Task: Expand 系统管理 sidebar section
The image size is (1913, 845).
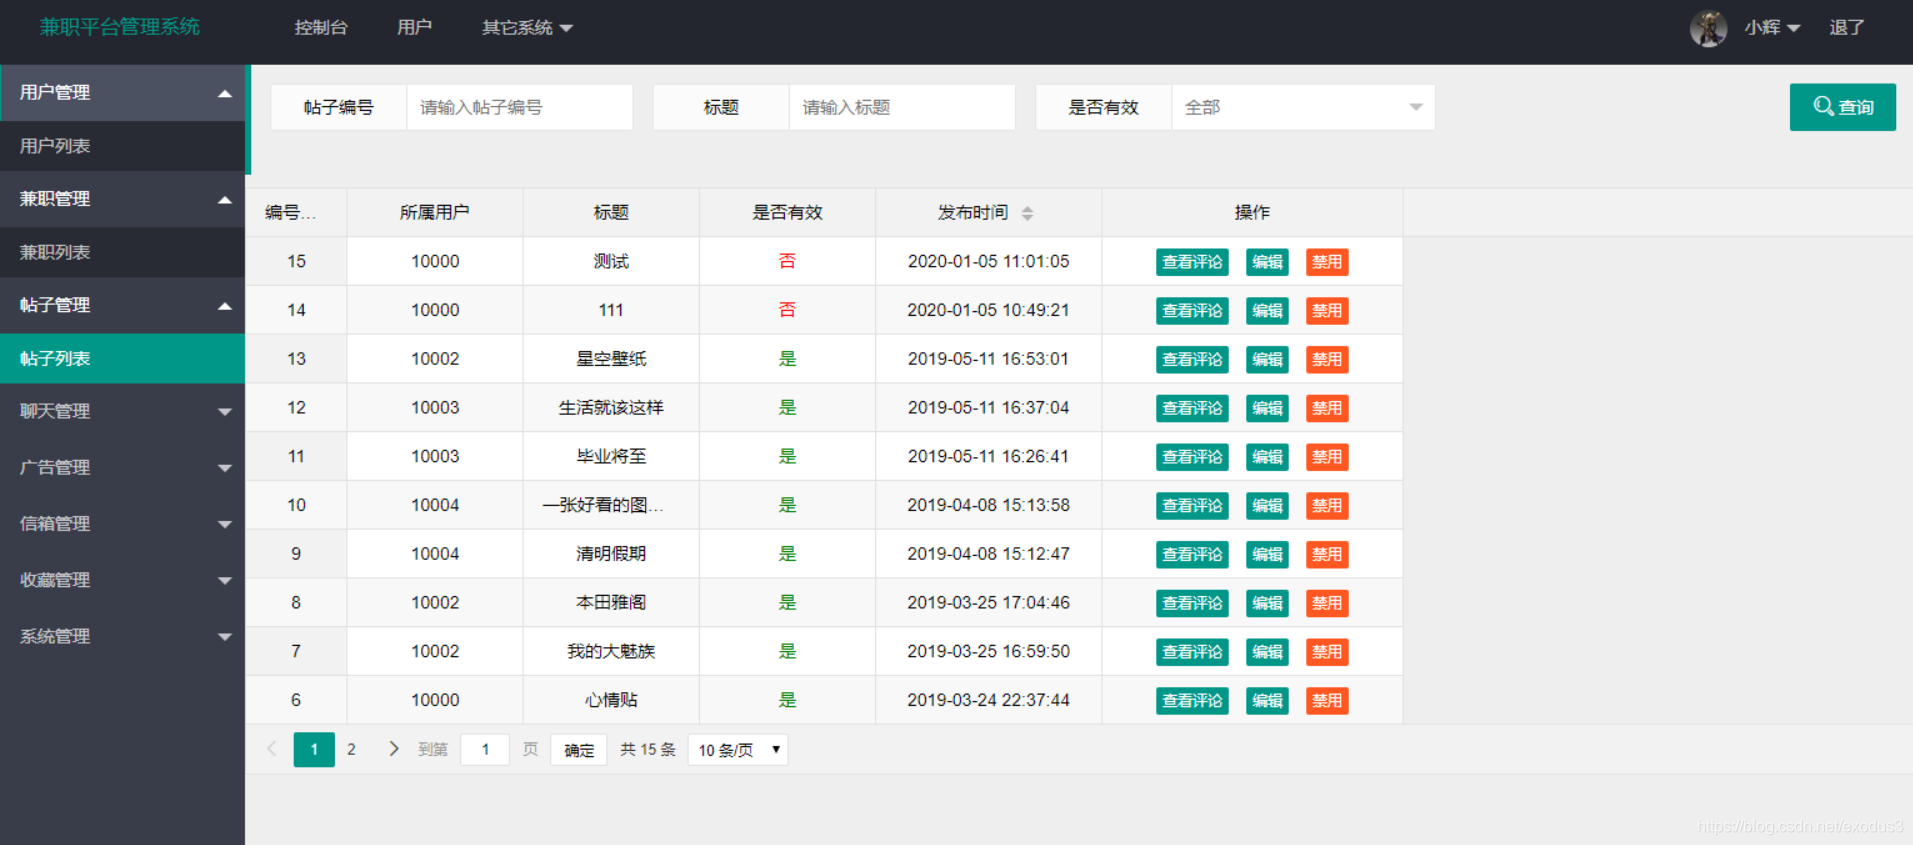Action: click(122, 636)
